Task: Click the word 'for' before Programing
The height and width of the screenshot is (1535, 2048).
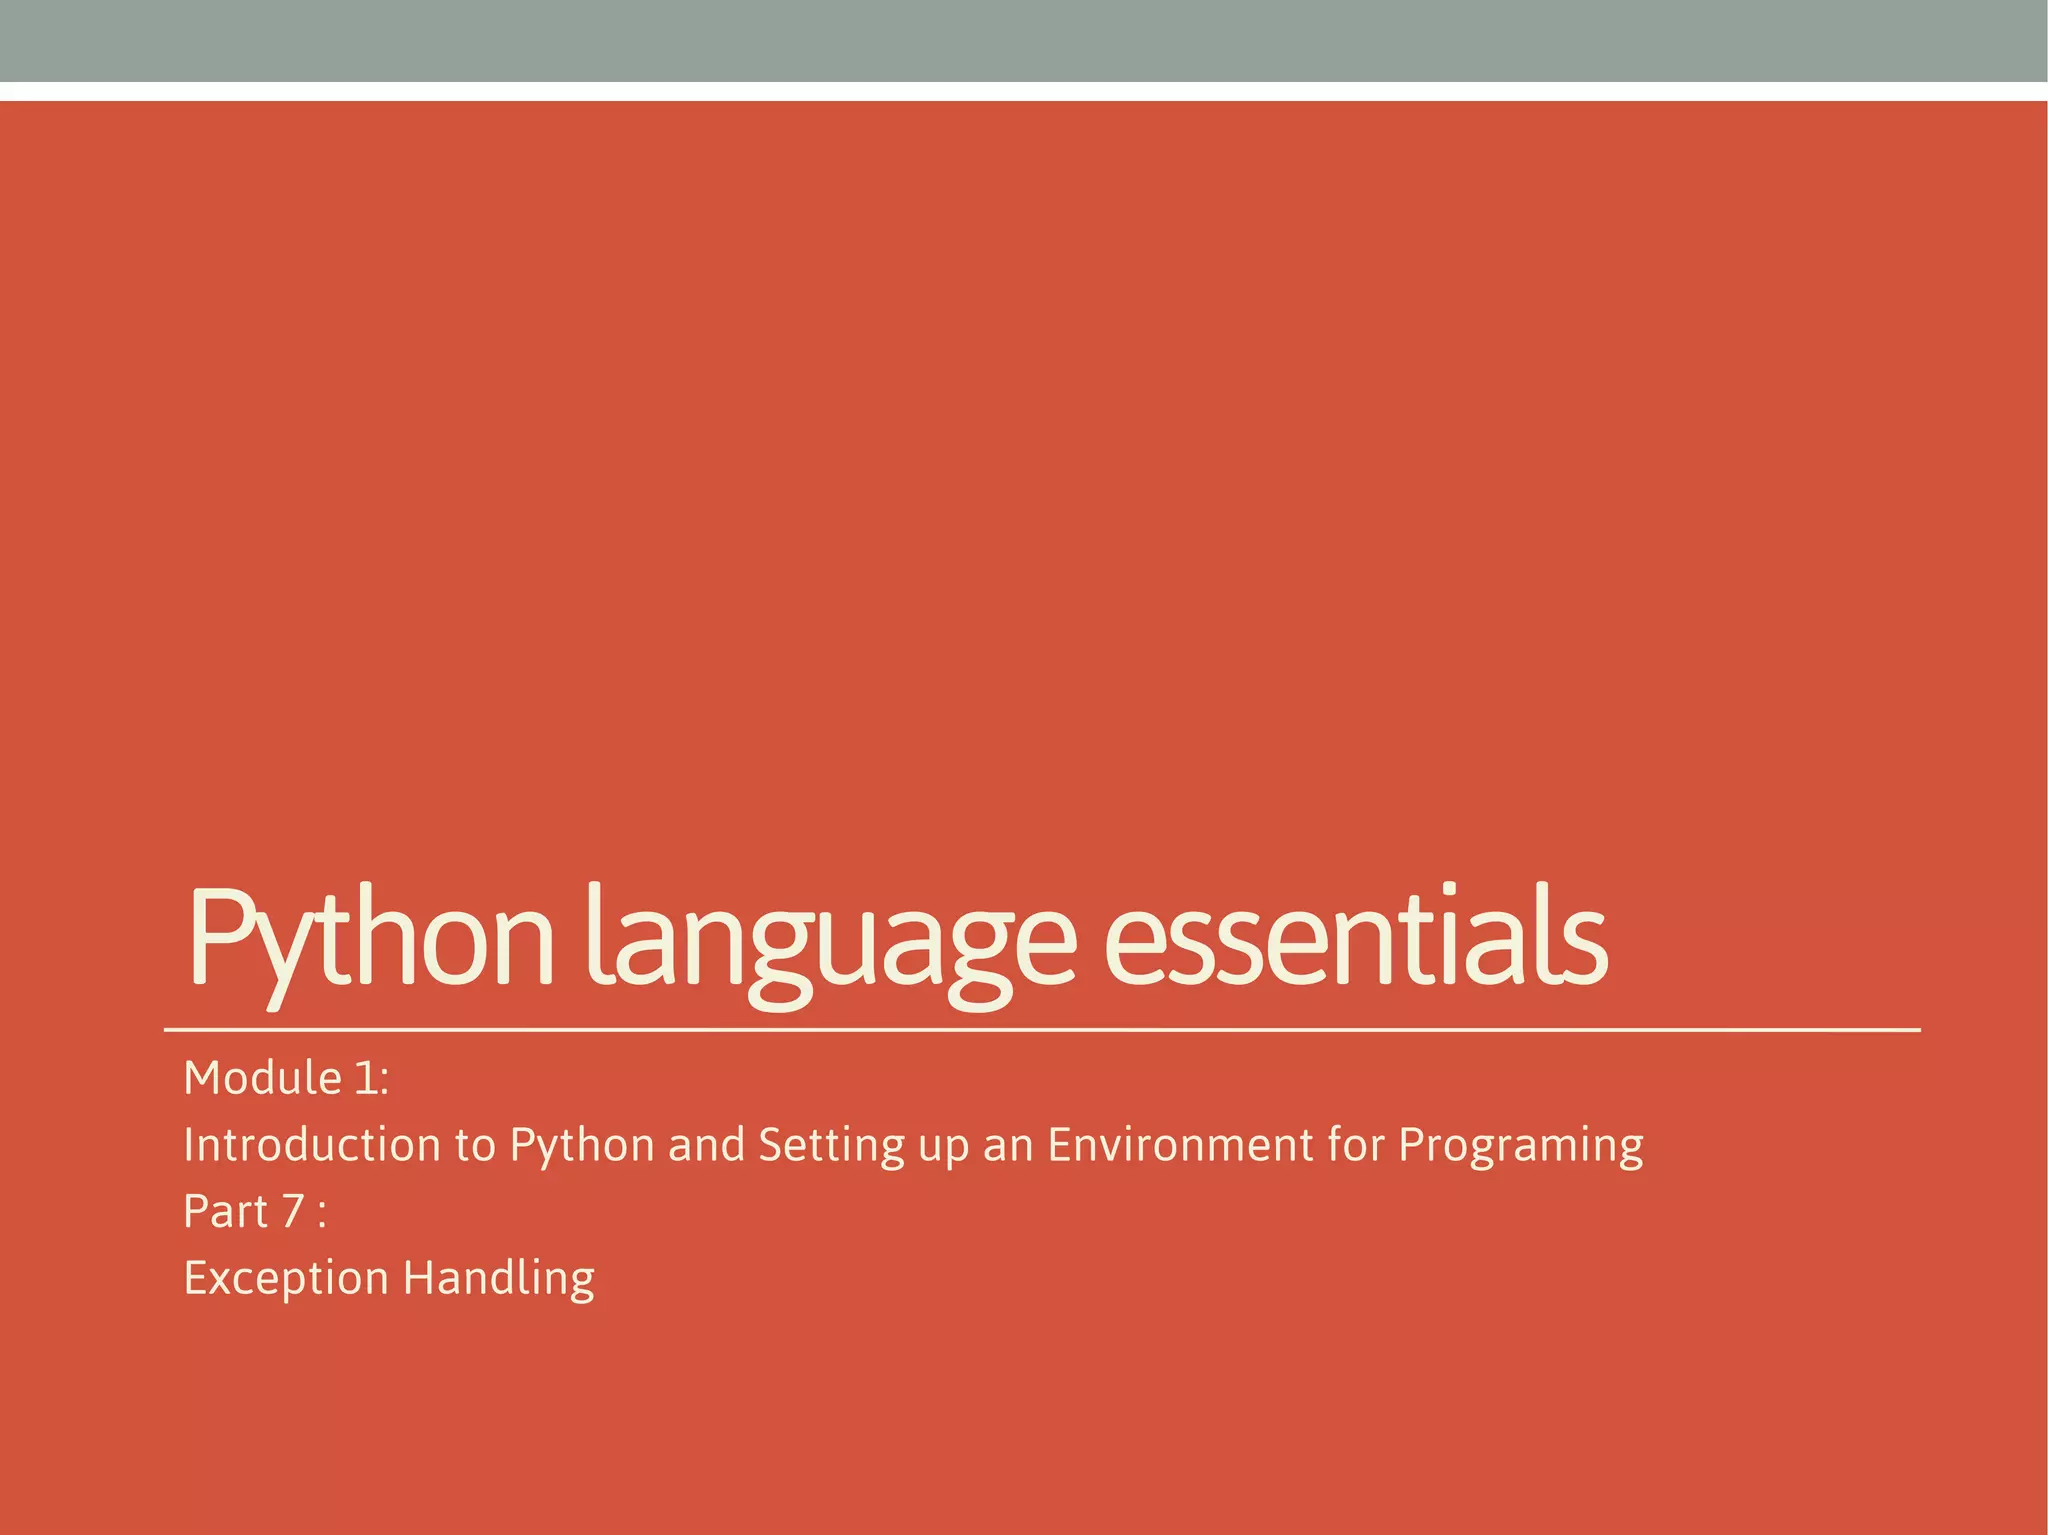Action: [1356, 1145]
